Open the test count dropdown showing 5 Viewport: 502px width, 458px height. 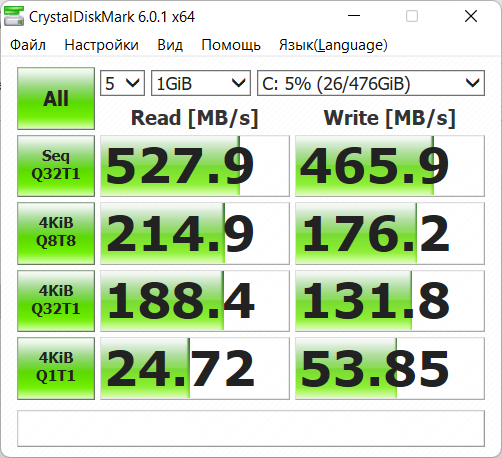click(122, 83)
